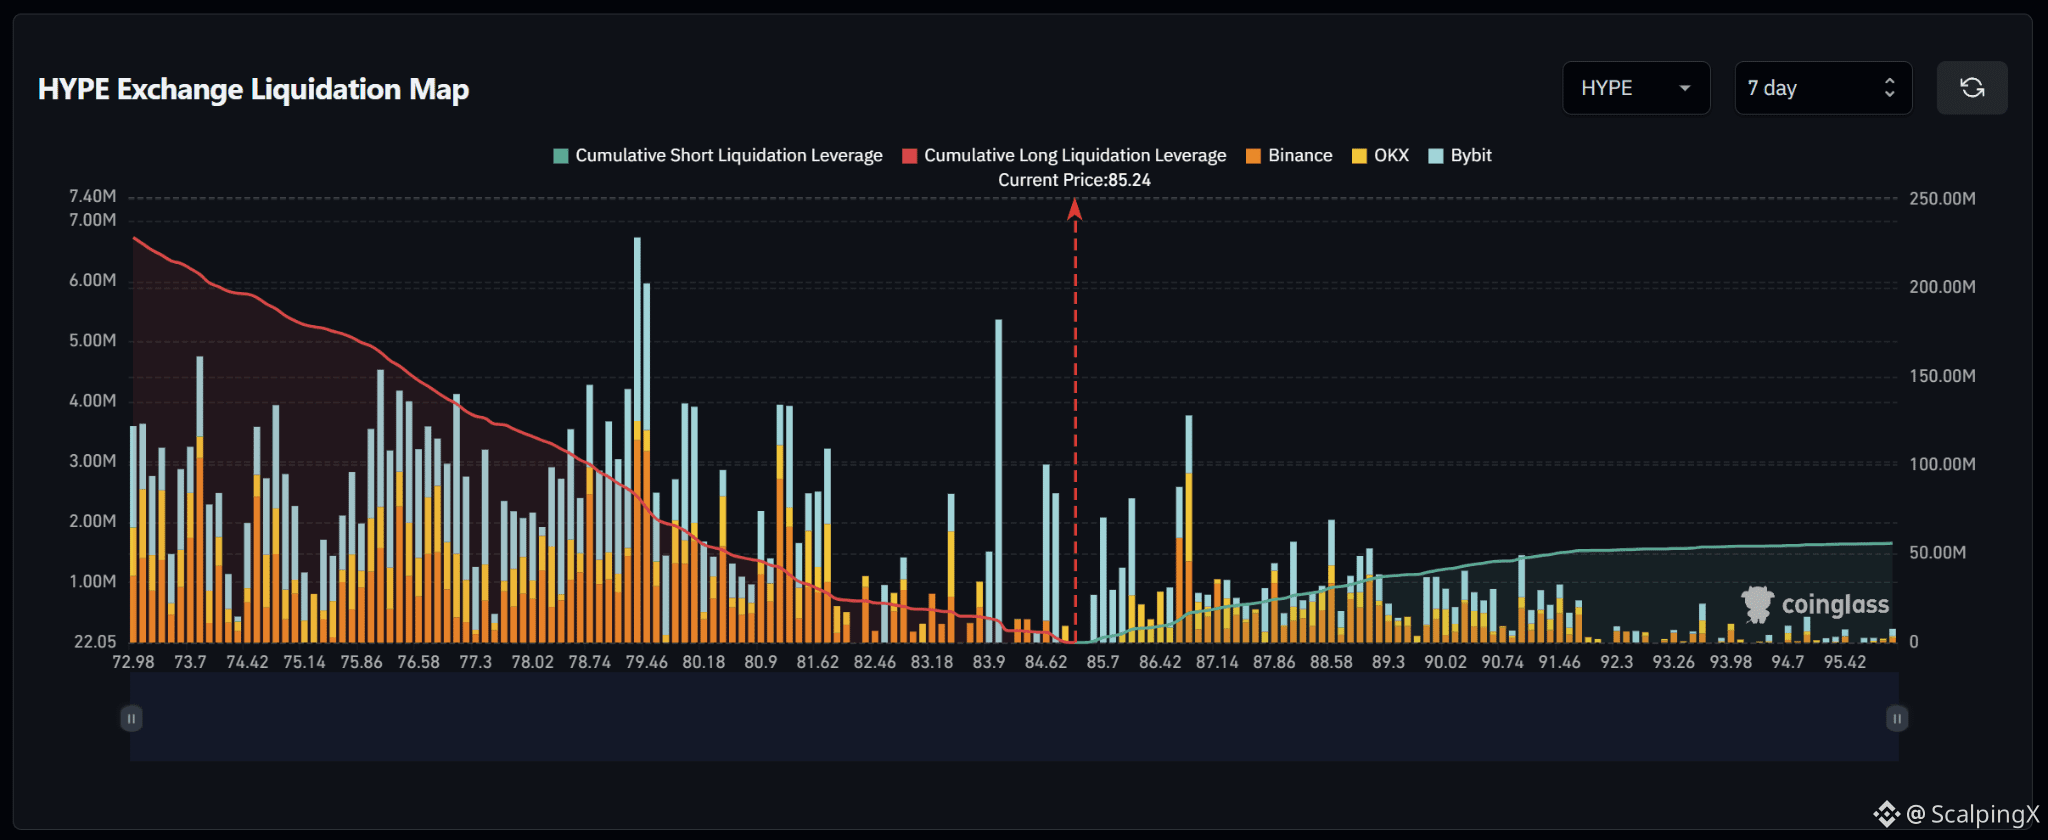Click the 250.00M right axis value
2048x840 pixels.
[x=1942, y=199]
